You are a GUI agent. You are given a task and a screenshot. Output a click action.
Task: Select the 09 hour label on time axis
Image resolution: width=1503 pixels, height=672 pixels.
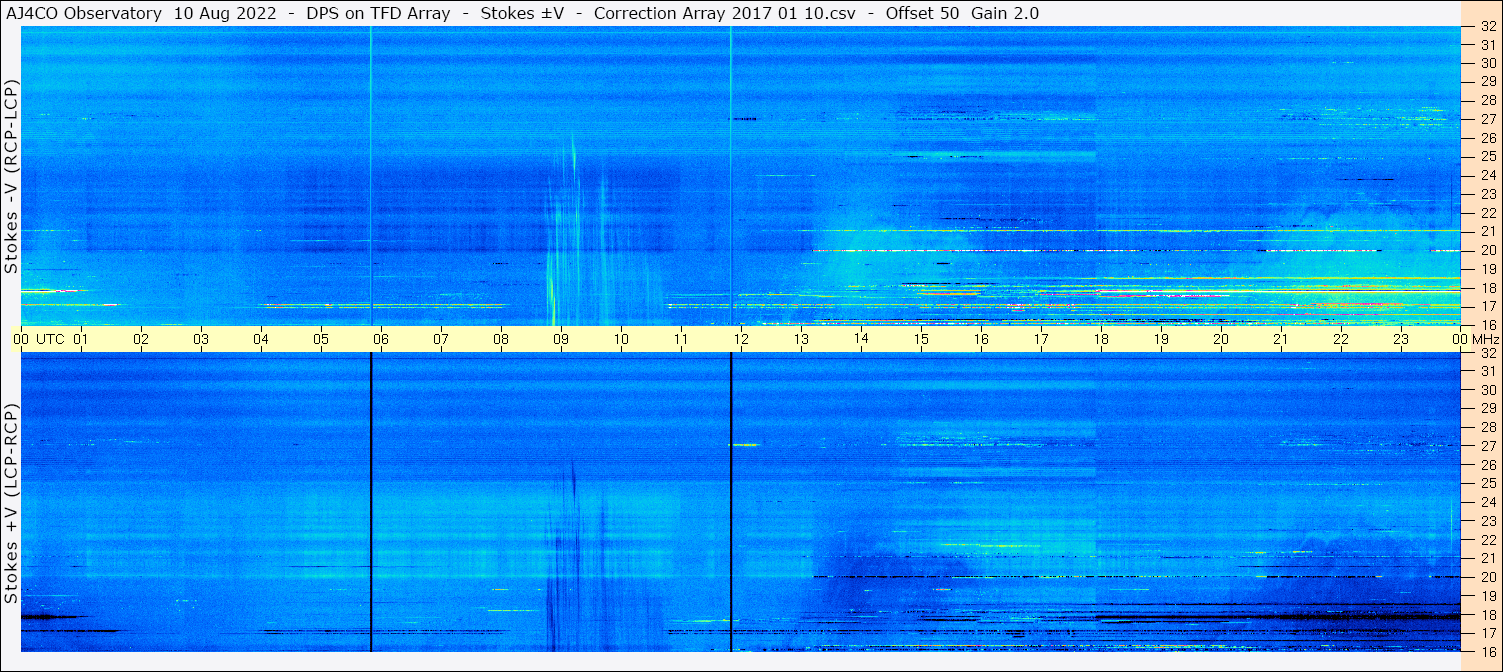point(561,339)
